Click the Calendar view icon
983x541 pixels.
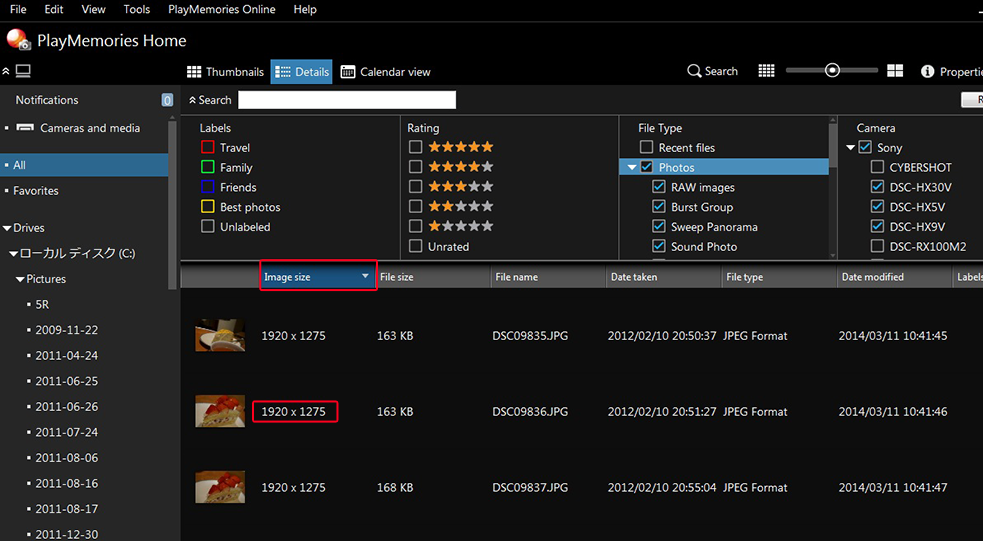347,71
